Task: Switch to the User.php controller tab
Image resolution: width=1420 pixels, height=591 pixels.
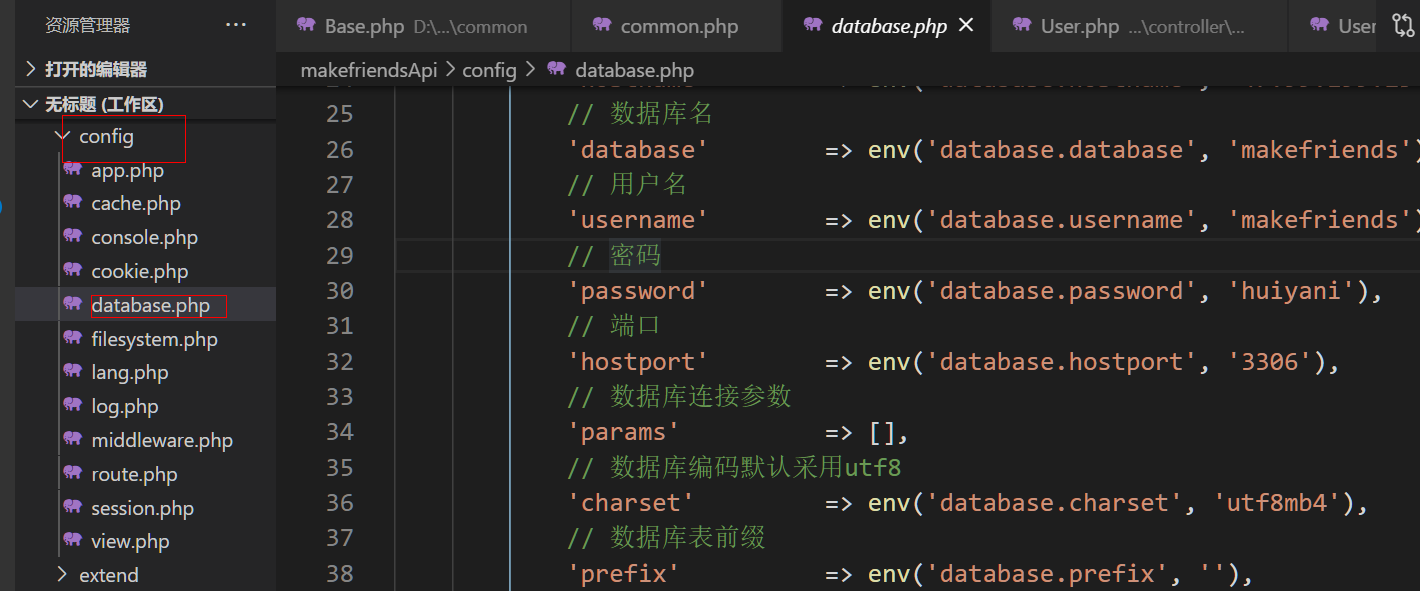Action: point(1078,26)
